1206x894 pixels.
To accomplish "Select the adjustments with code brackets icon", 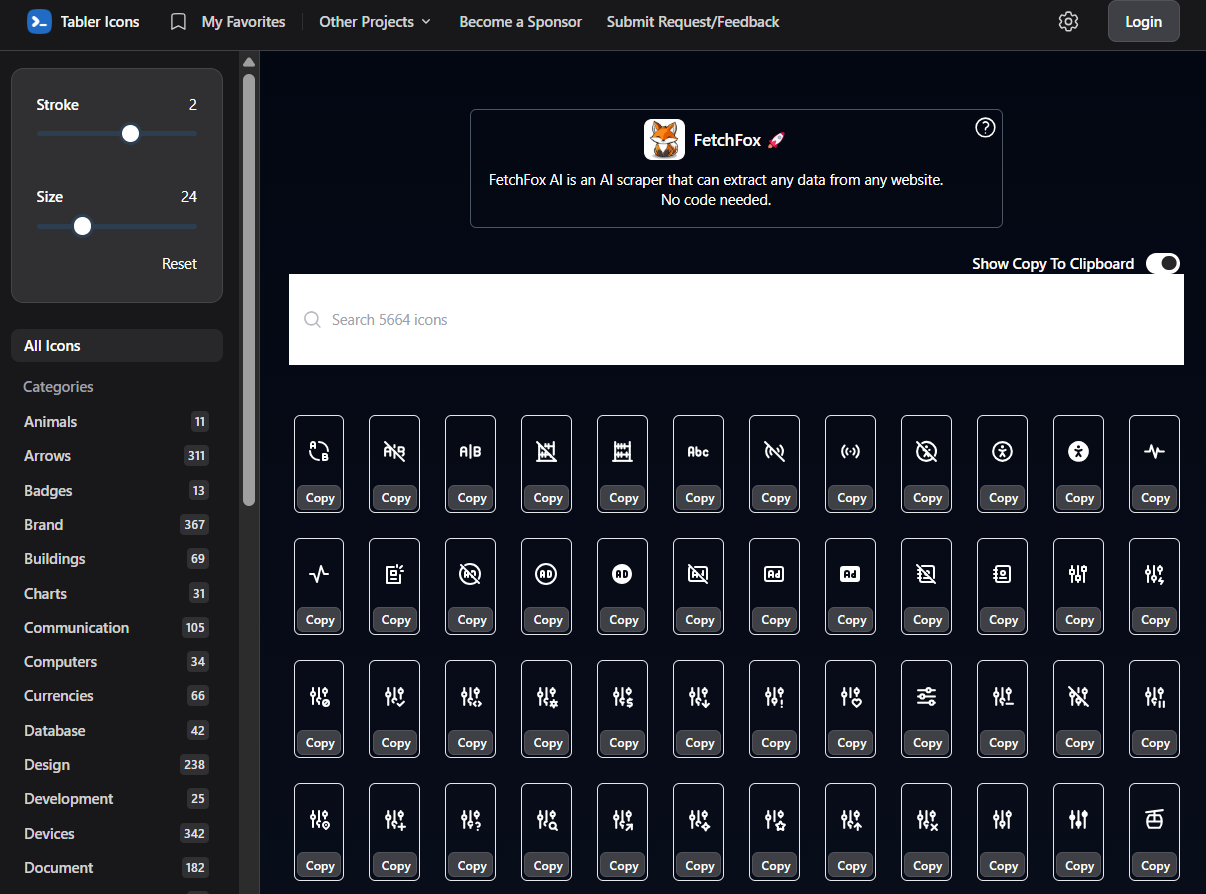I will (471, 697).
